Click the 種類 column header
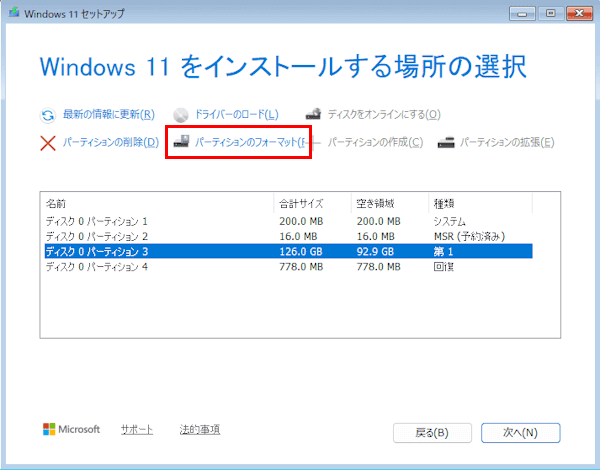Screen dimensions: 600x470 (480, 203)
